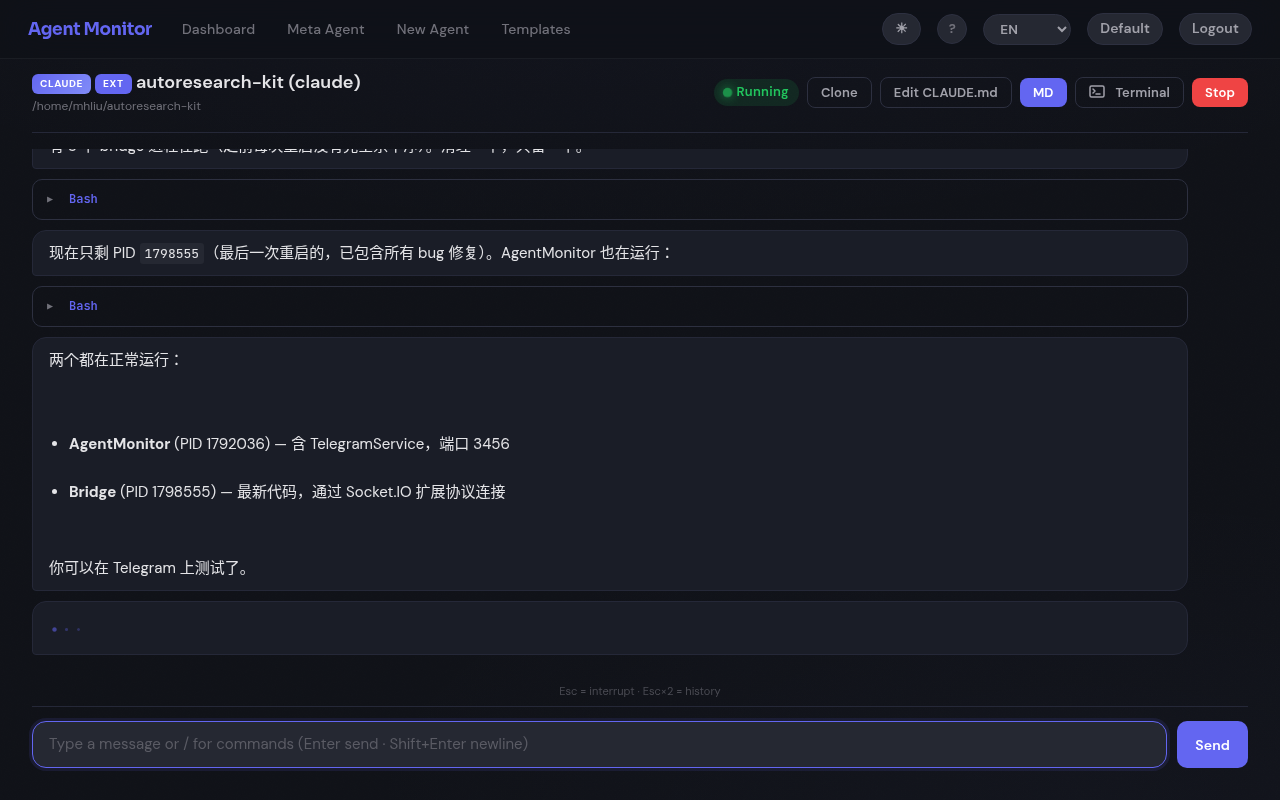Toggle the light/dark theme sun icon
The image size is (1280, 800).
tap(901, 29)
